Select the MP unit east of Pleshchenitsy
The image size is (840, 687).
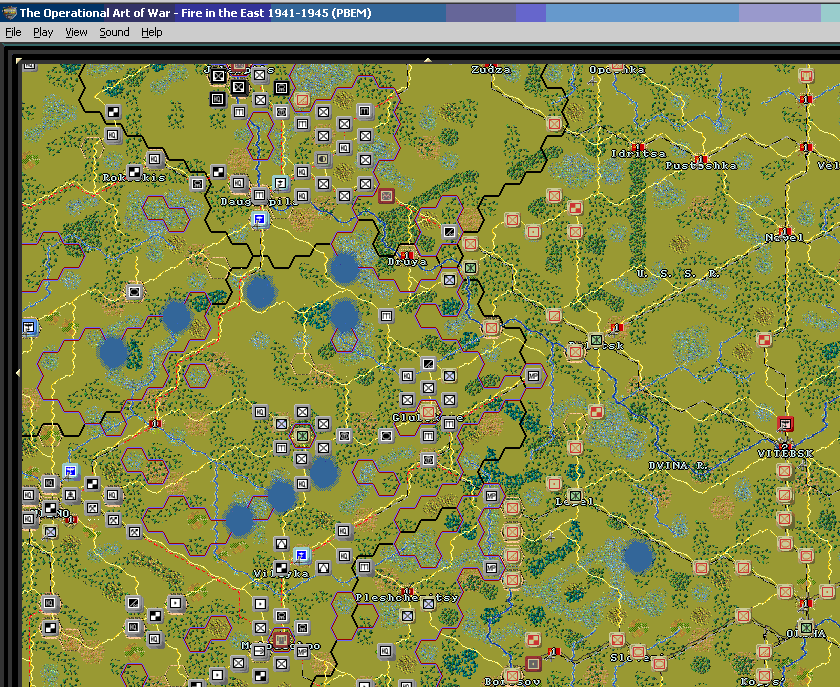pos(491,568)
